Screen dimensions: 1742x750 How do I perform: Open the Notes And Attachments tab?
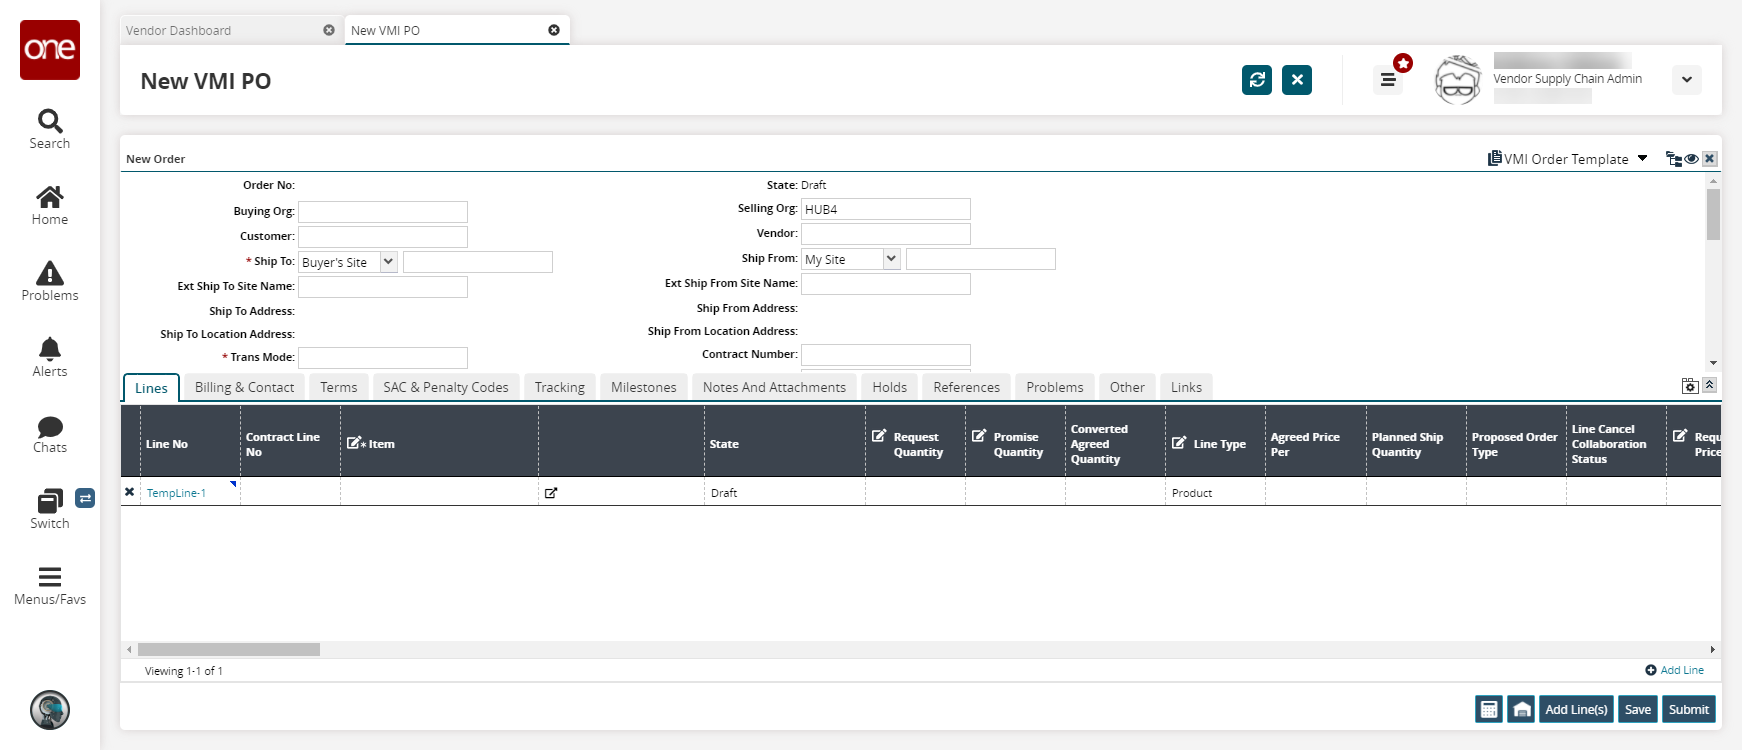[773, 387]
